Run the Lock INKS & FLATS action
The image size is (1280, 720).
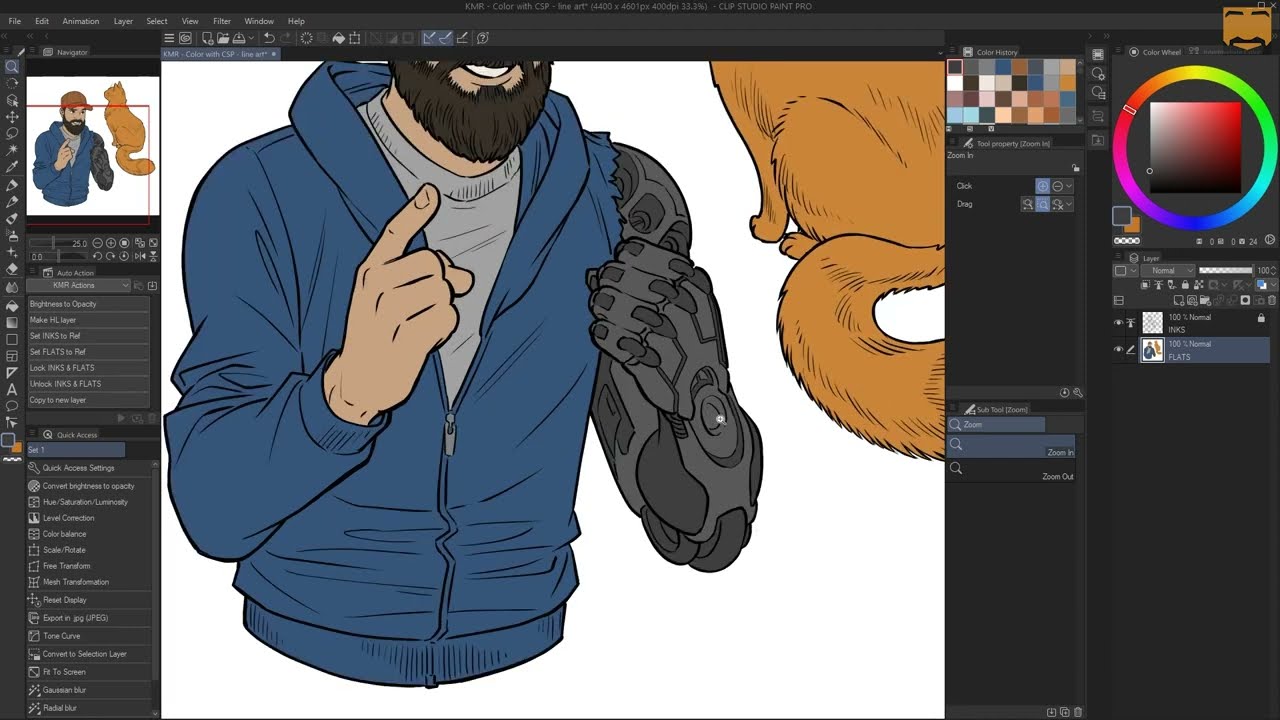(87, 368)
